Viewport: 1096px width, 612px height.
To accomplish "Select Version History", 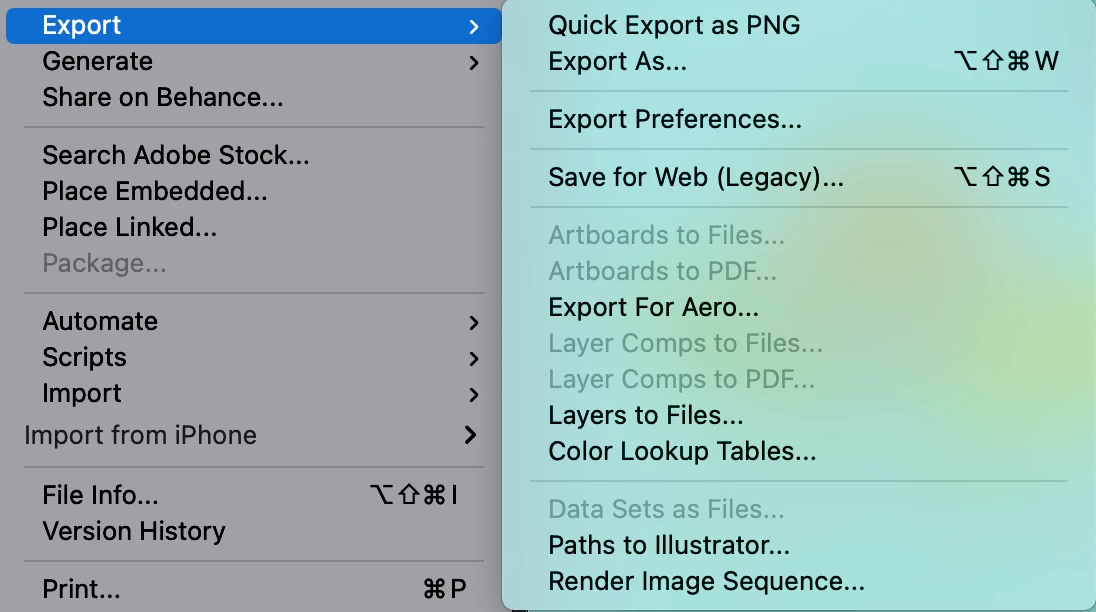I will pyautogui.click(x=254, y=532).
